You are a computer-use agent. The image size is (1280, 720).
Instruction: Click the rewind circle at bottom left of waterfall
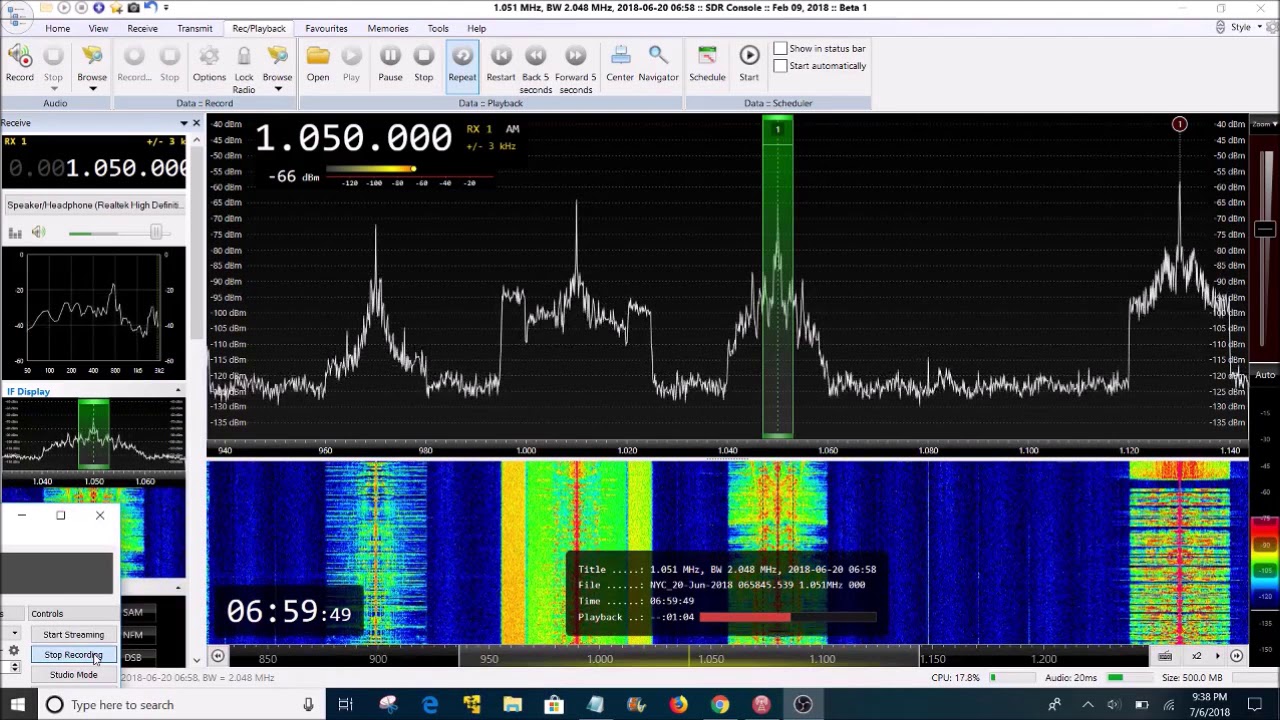coord(217,657)
